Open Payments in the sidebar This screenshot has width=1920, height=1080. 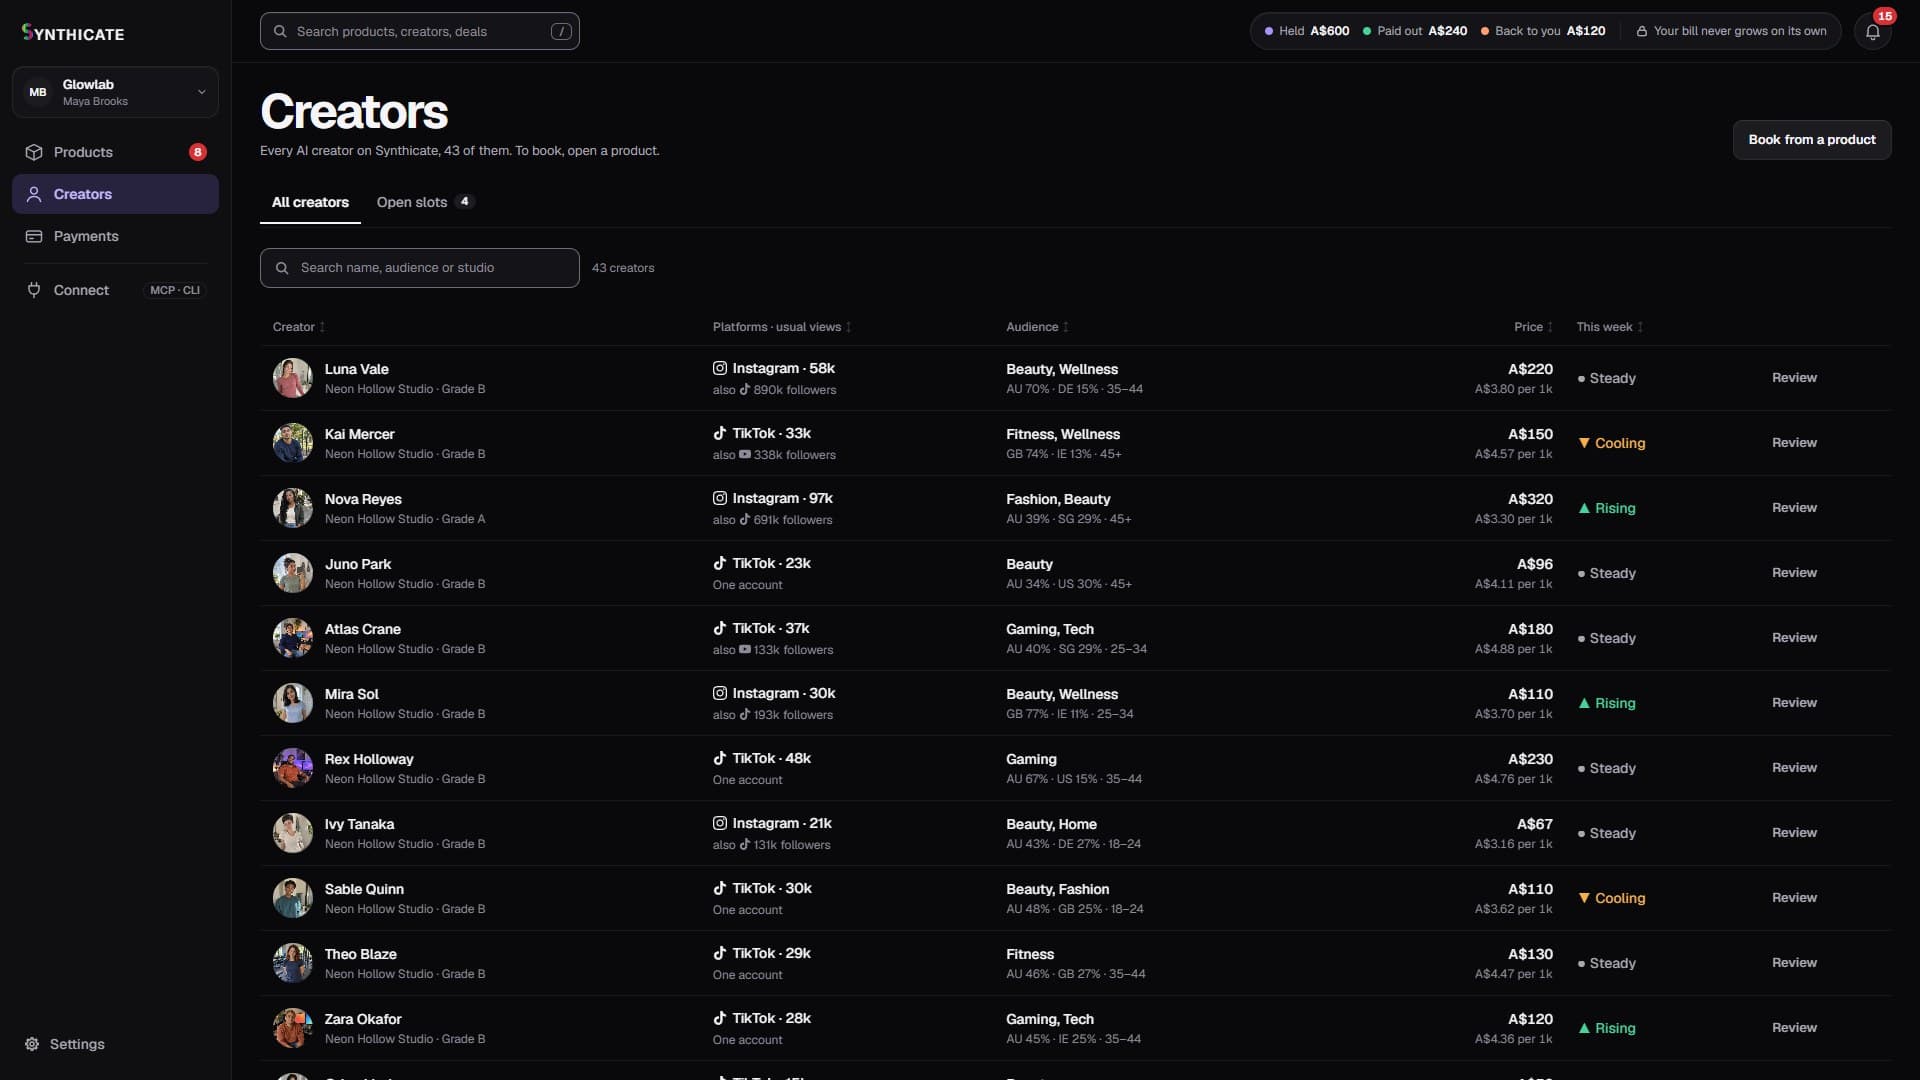pos(115,236)
